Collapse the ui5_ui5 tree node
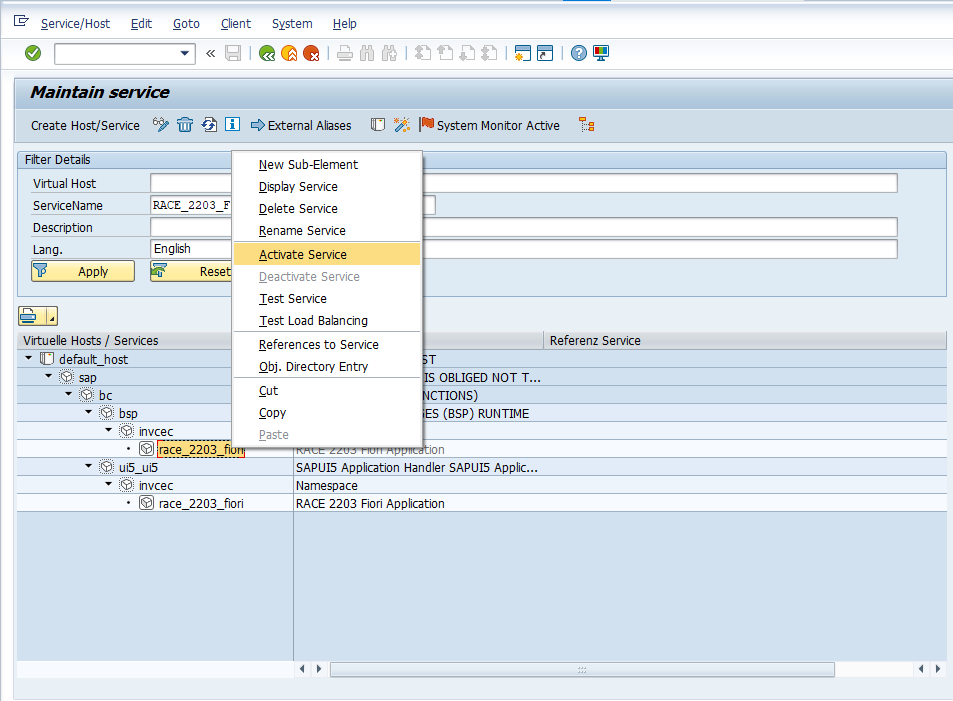 click(89, 467)
